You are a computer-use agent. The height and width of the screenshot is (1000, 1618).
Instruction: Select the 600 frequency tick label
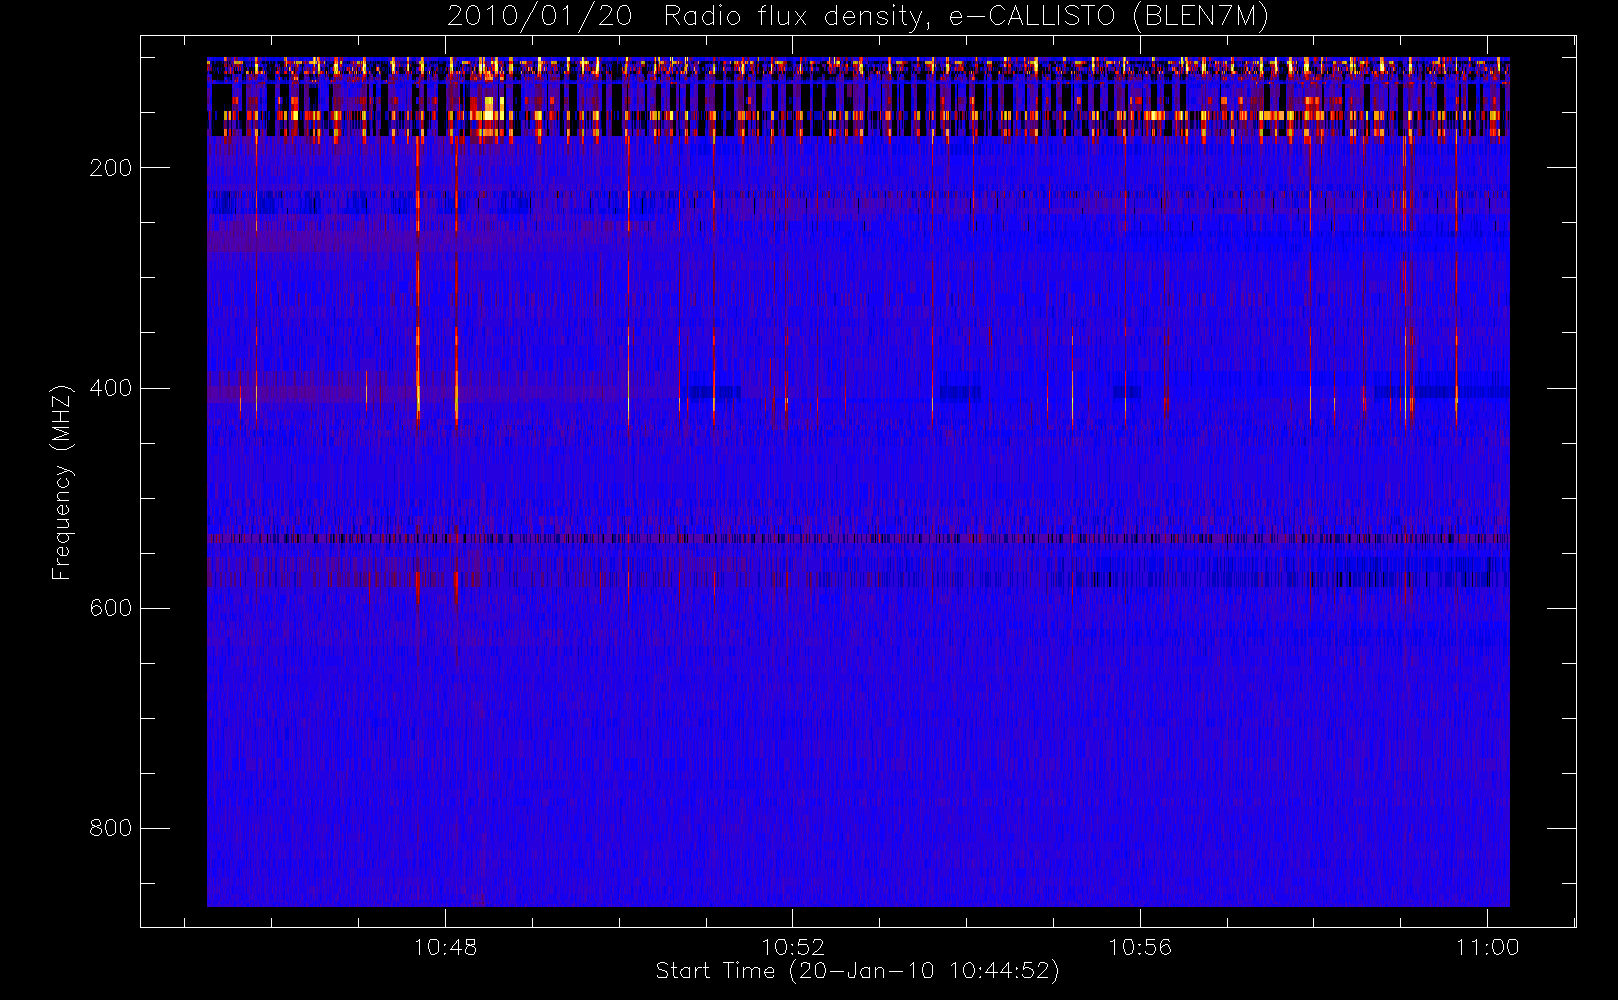[x=111, y=608]
